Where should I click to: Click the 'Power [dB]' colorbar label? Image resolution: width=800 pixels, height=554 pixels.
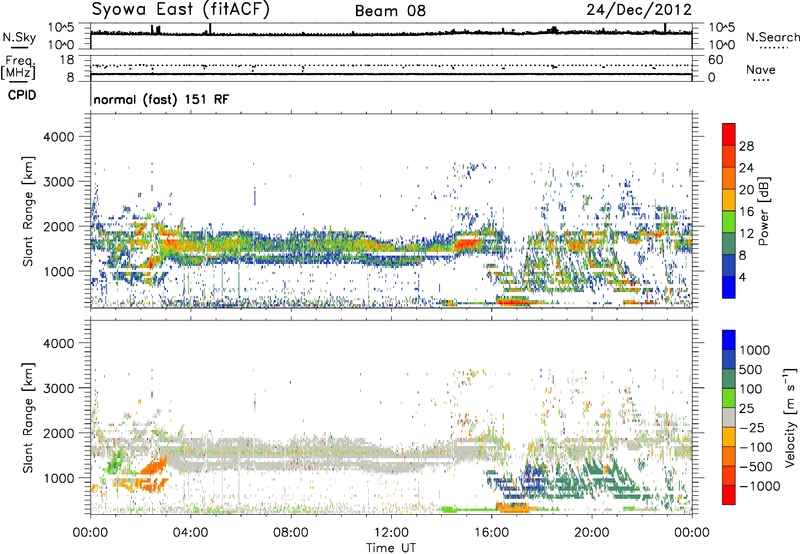[764, 211]
